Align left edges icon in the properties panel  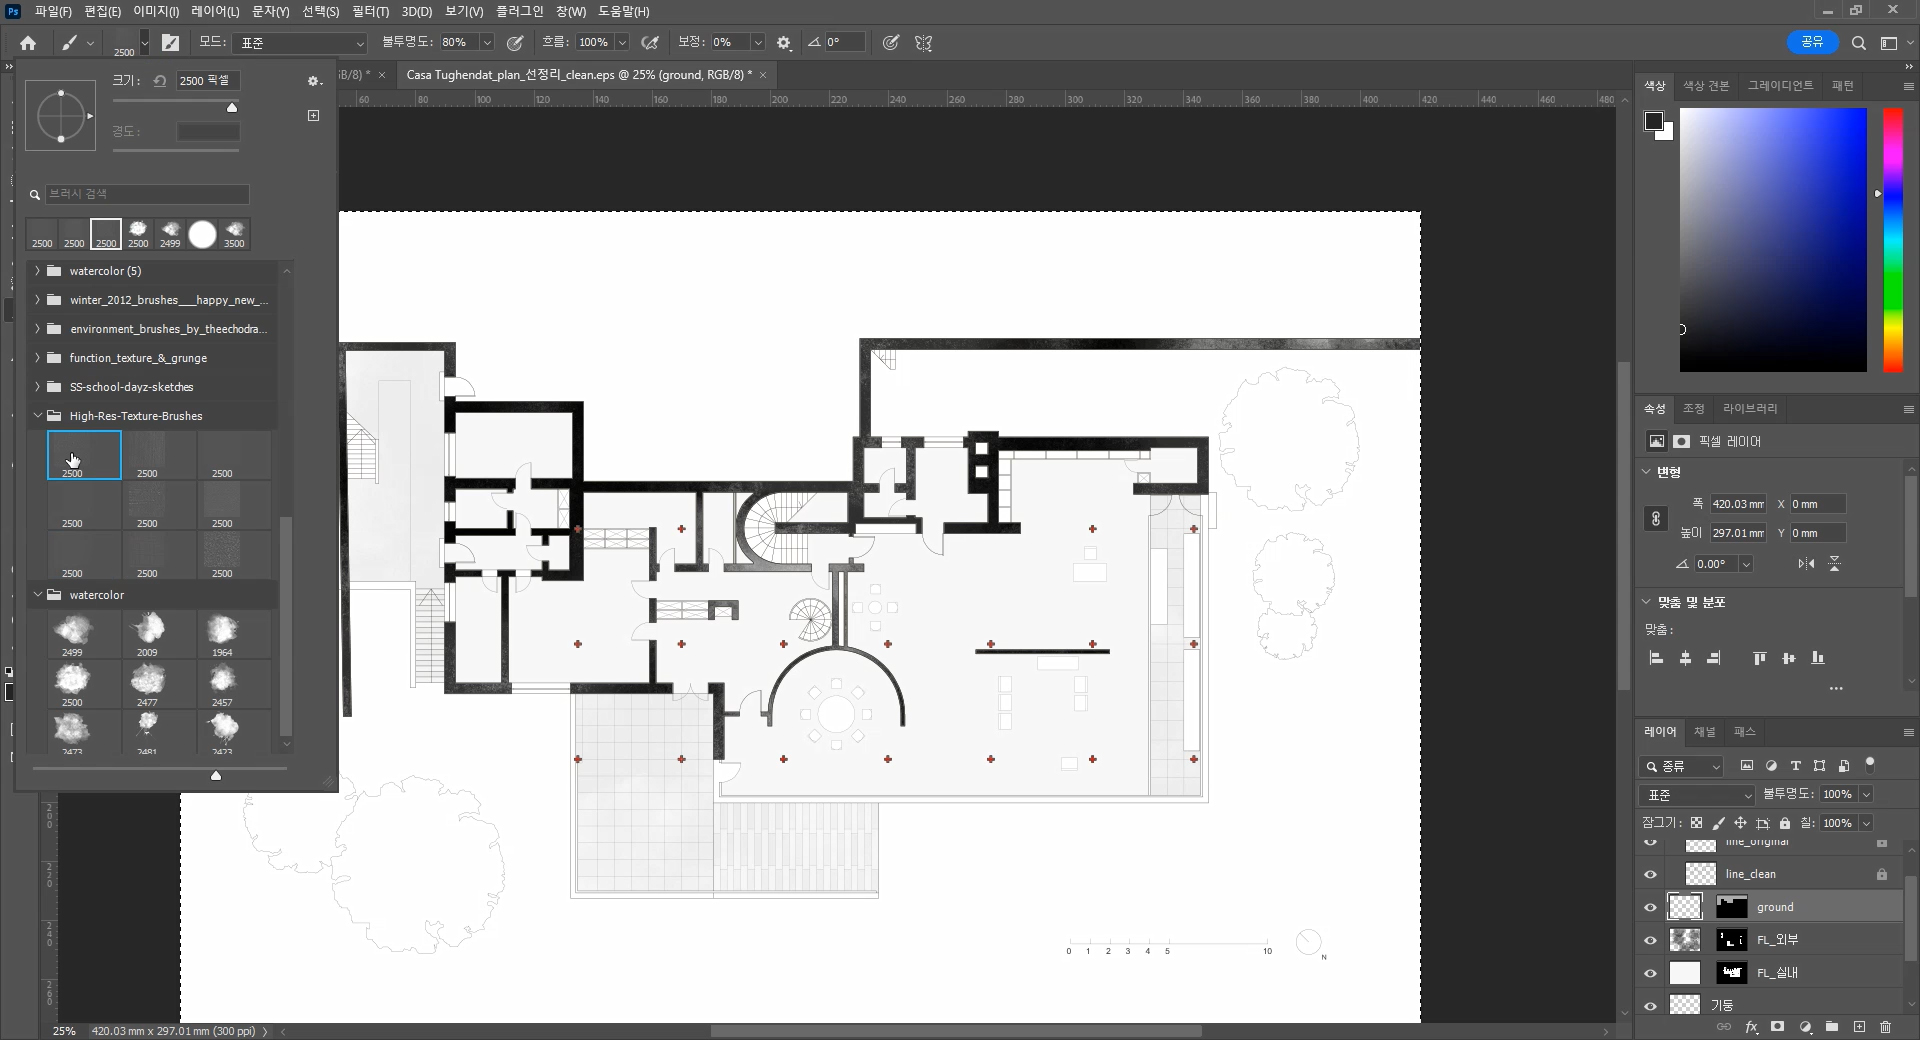pyautogui.click(x=1656, y=658)
